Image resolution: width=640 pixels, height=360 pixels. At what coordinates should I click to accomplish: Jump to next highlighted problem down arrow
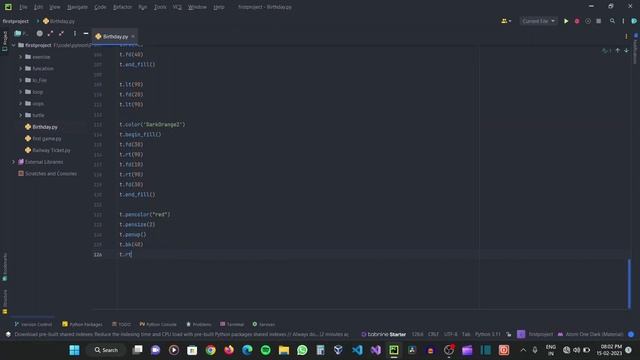[627, 50]
